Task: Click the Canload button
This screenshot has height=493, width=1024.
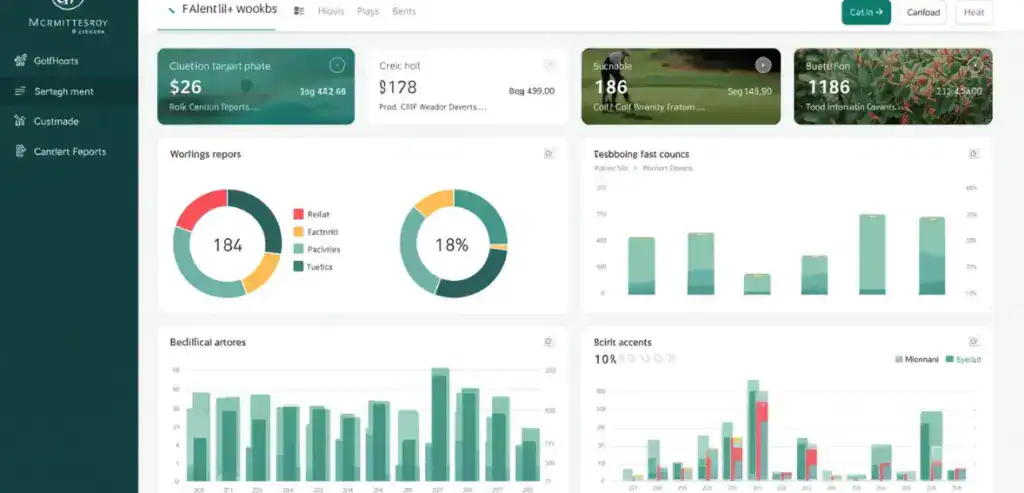Action: tap(922, 12)
